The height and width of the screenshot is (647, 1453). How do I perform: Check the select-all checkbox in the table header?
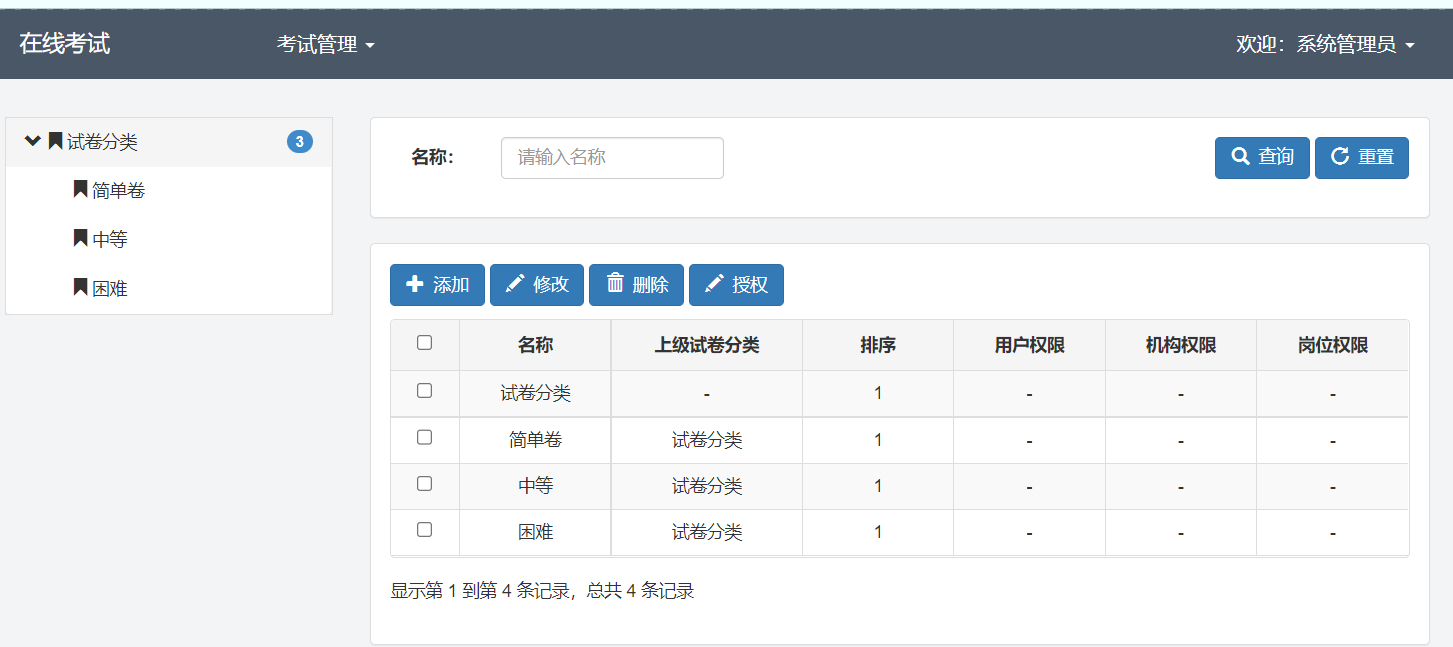click(425, 343)
